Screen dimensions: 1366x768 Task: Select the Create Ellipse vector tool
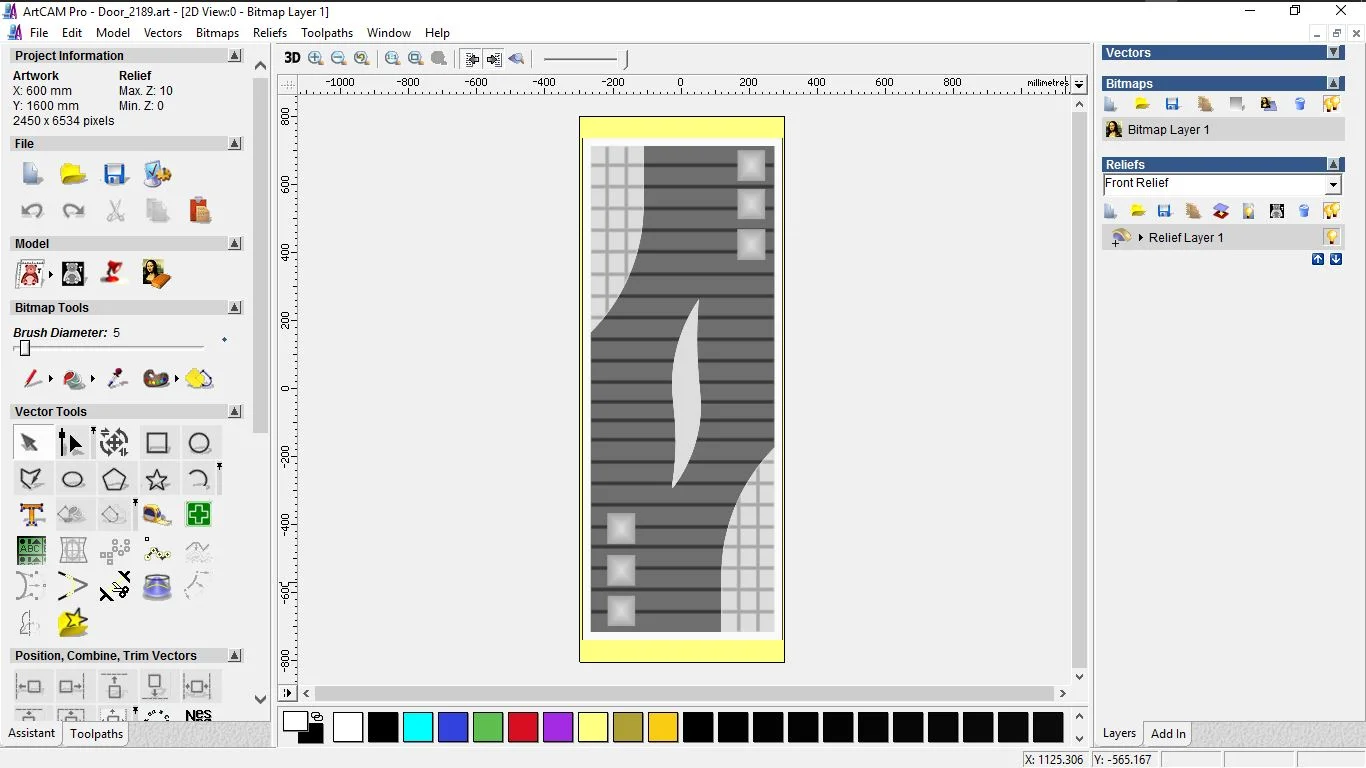click(x=73, y=480)
